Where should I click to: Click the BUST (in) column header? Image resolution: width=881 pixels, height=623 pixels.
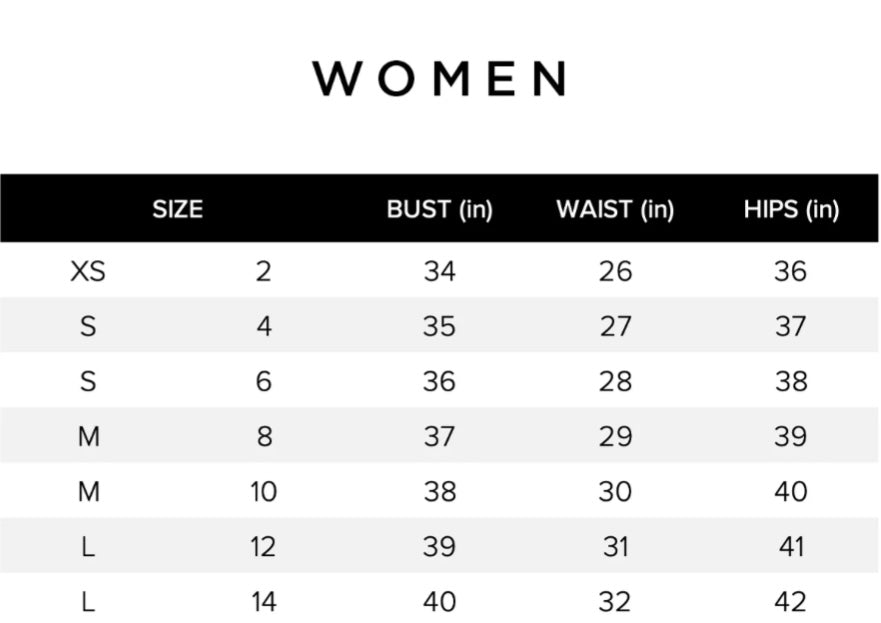point(440,209)
